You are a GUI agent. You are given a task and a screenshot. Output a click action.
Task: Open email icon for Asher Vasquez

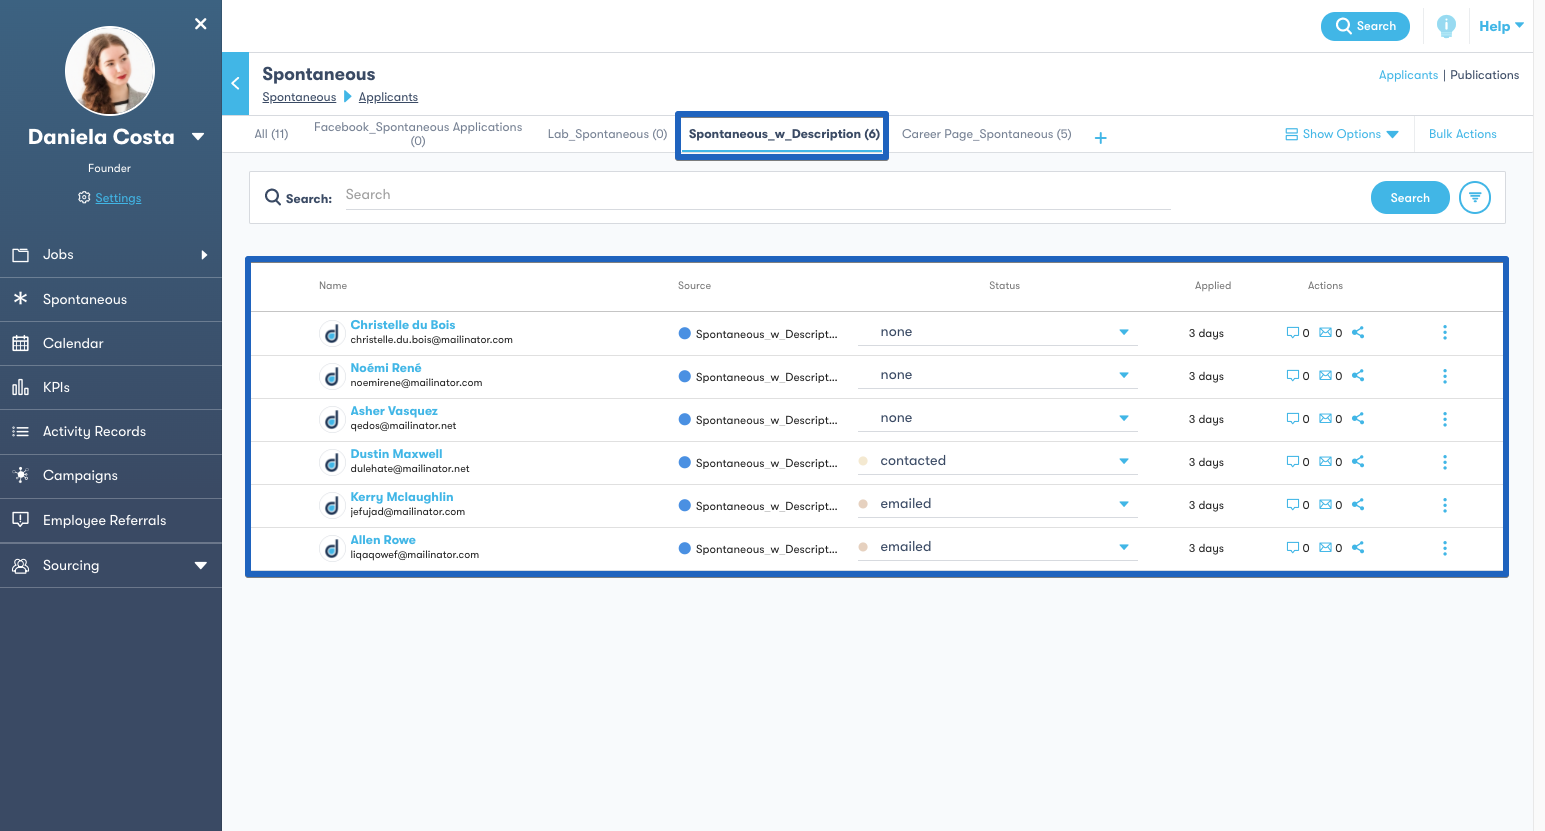1325,419
